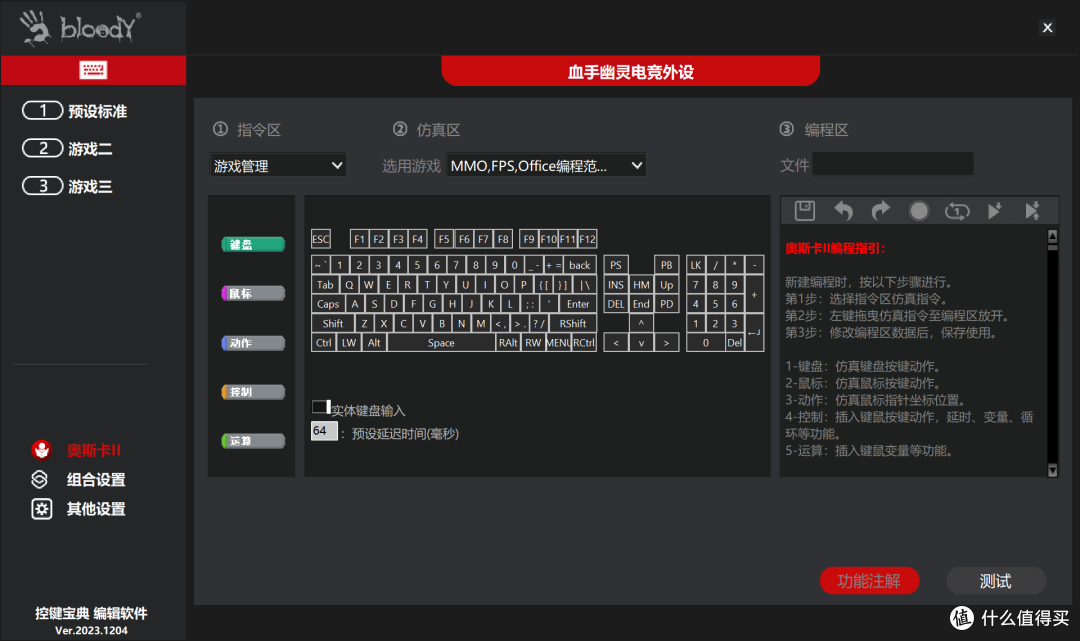Click the 组合设置 hexagon icon
Viewport: 1080px width, 641px height.
pyautogui.click(x=40, y=479)
